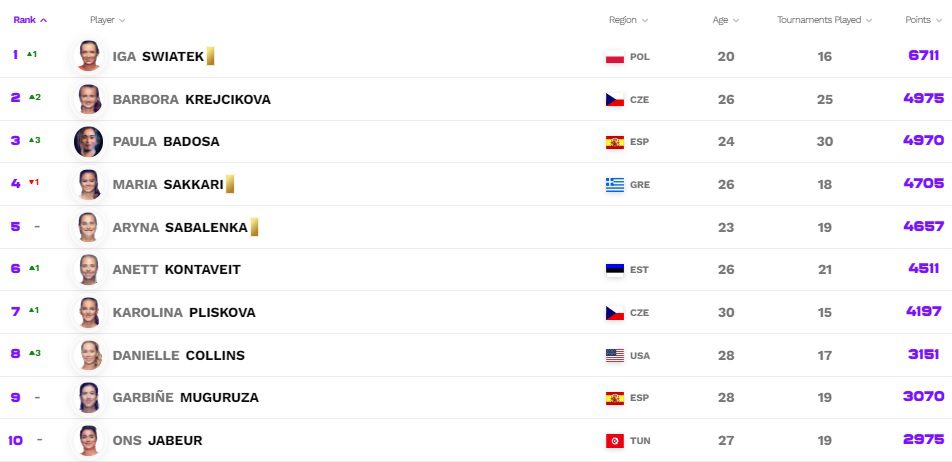Click the Poland flag icon
The width and height of the screenshot is (952, 462).
pos(614,57)
